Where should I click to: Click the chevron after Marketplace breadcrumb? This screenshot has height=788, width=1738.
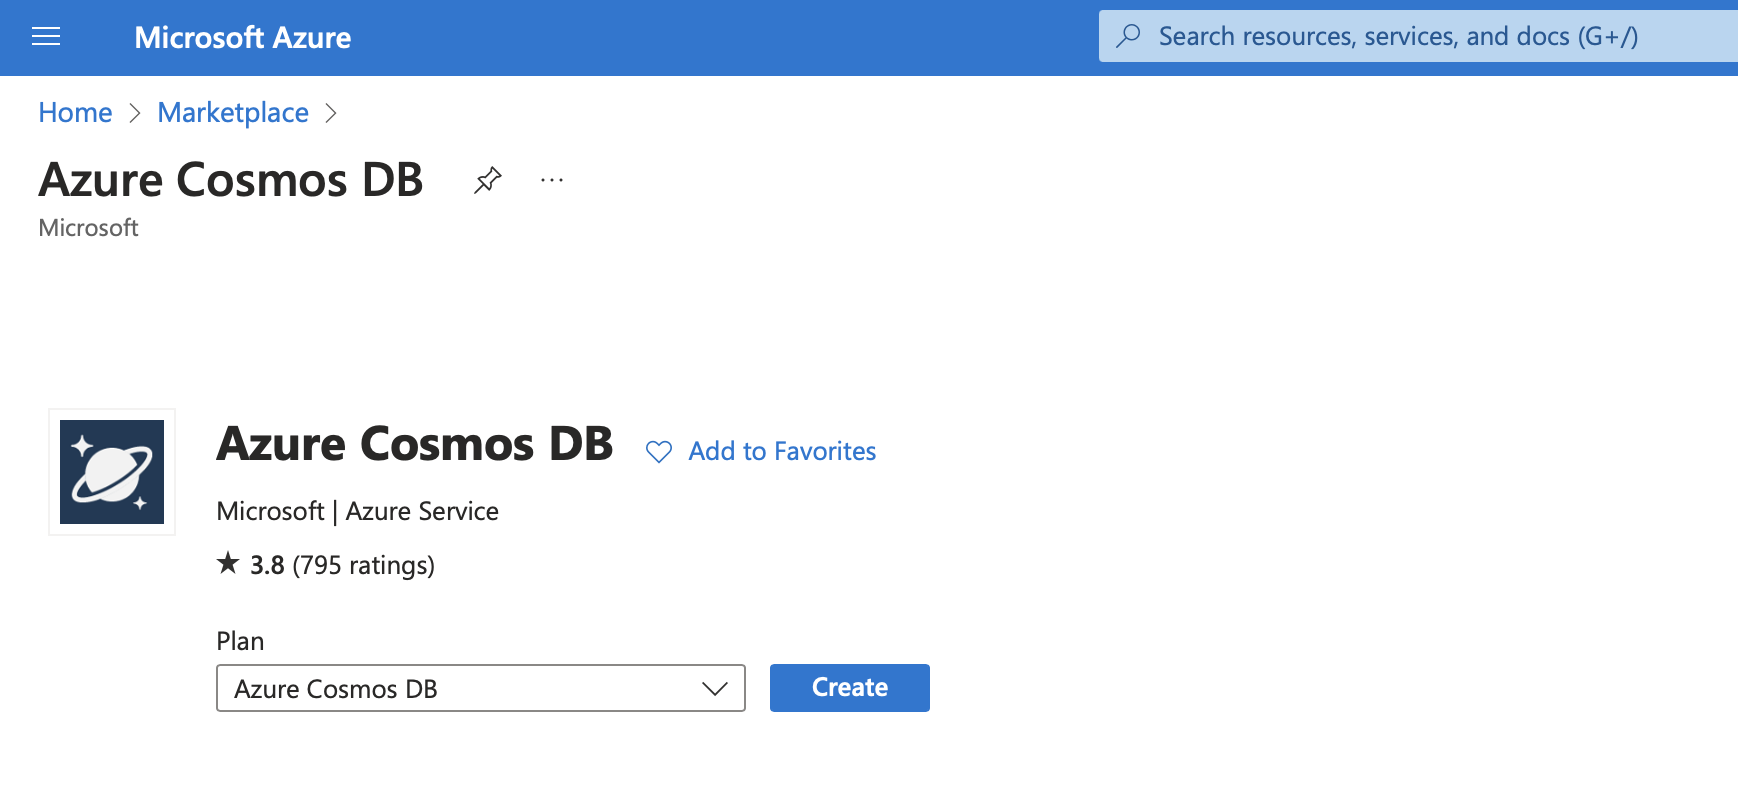pyautogui.click(x=331, y=113)
